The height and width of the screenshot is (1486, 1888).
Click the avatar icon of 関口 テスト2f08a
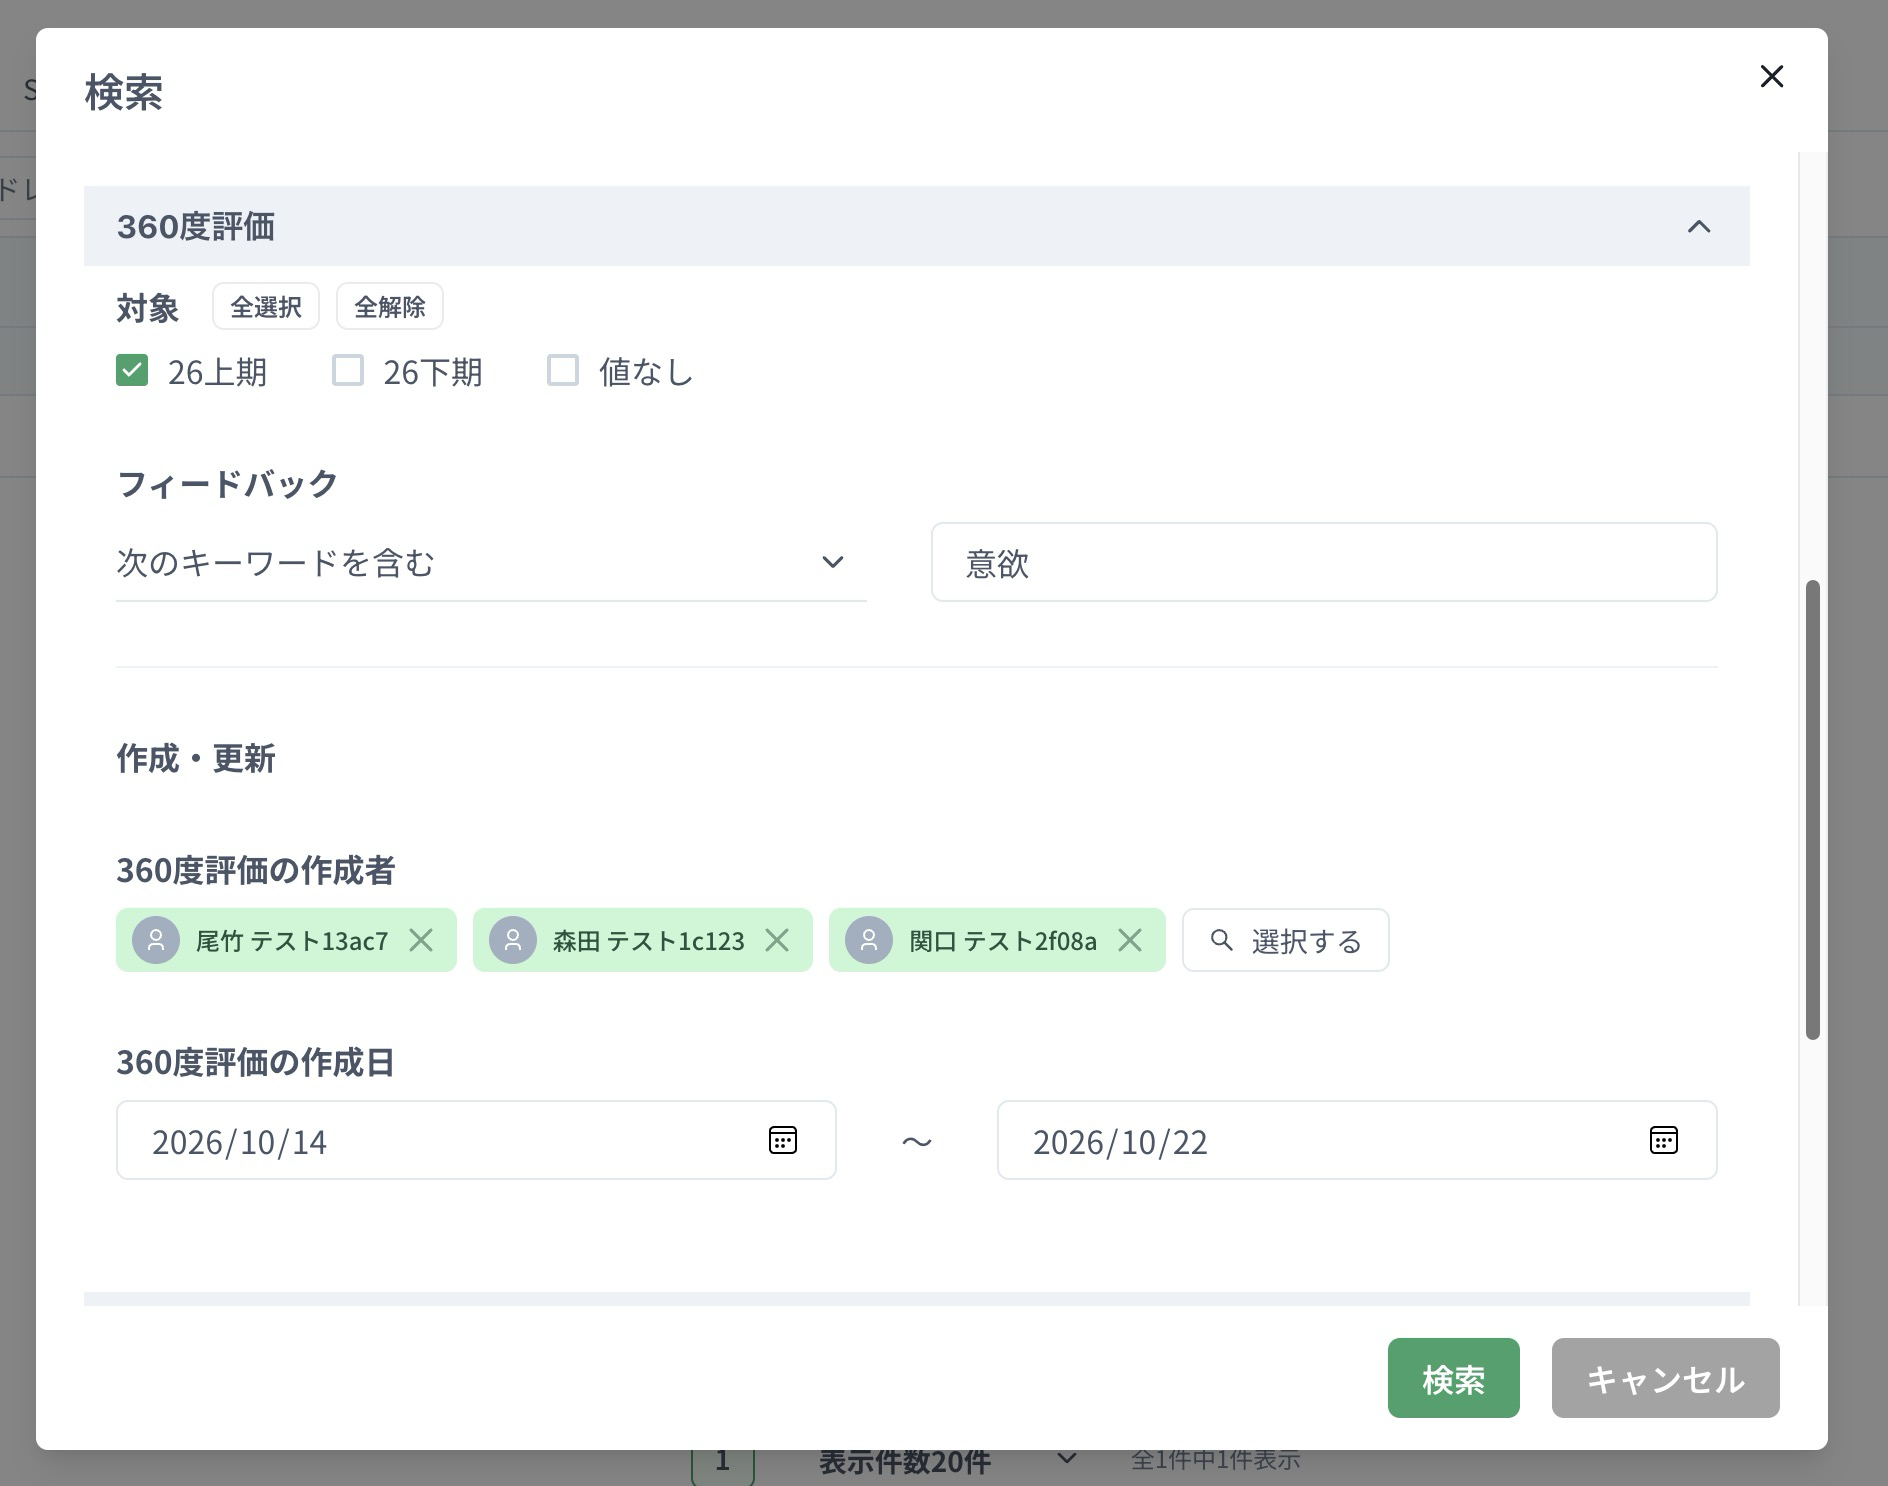tap(869, 940)
